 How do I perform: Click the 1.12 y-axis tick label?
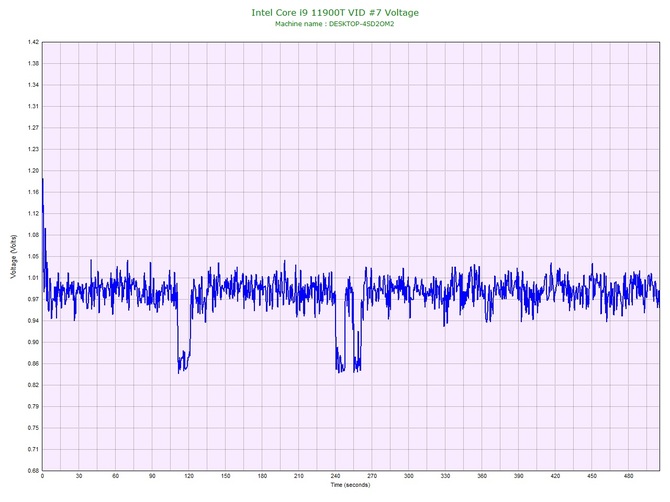pyautogui.click(x=33, y=213)
